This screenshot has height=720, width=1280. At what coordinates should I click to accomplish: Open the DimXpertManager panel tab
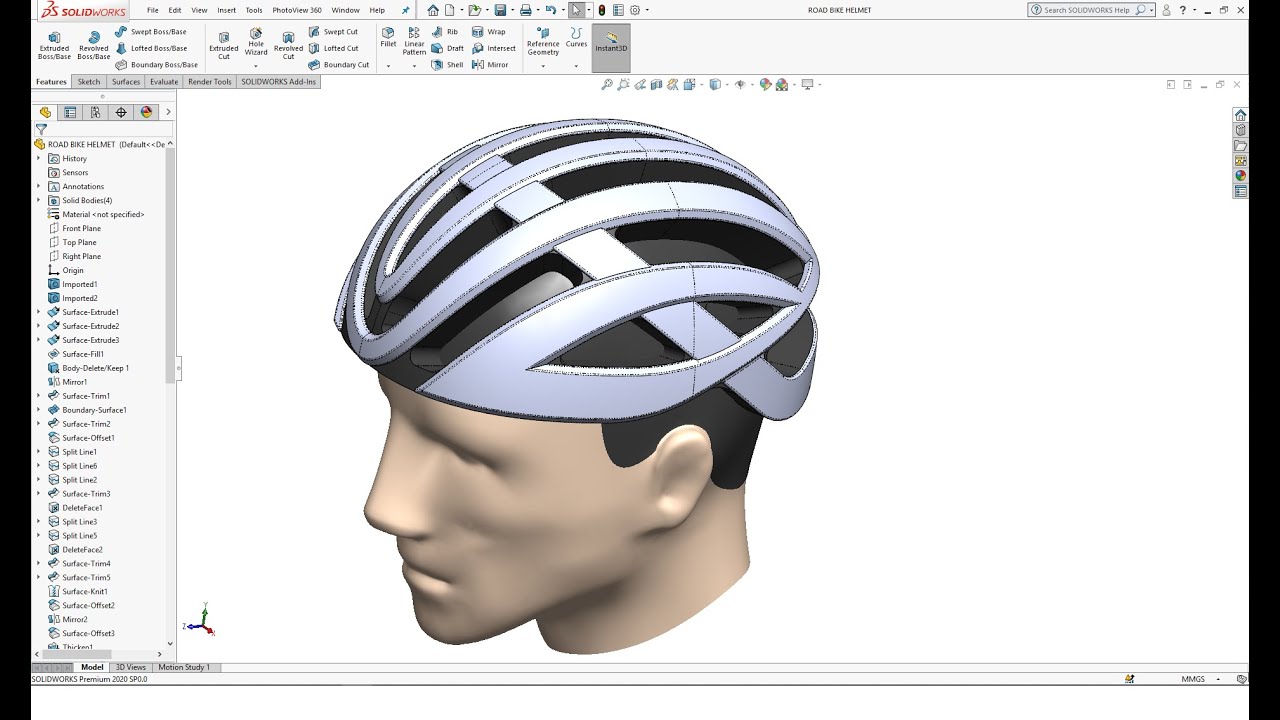121,112
